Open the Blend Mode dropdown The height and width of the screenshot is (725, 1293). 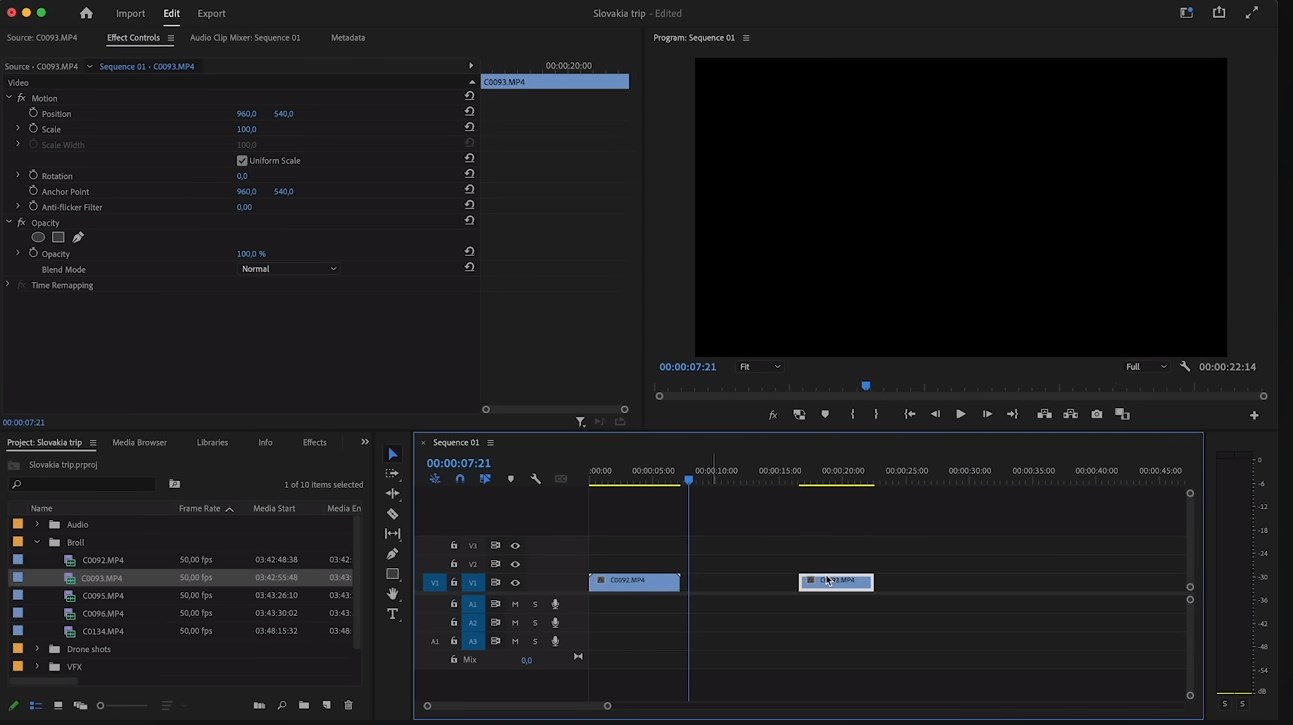click(289, 269)
